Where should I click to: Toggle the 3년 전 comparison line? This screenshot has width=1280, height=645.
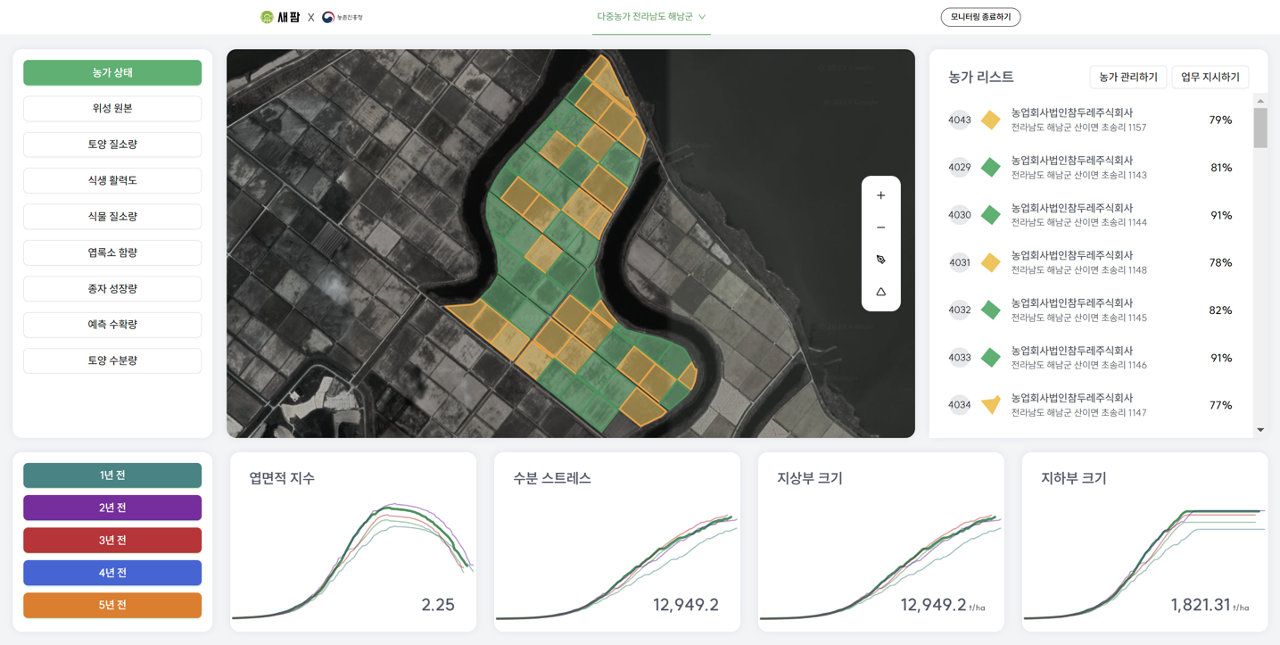(x=112, y=540)
